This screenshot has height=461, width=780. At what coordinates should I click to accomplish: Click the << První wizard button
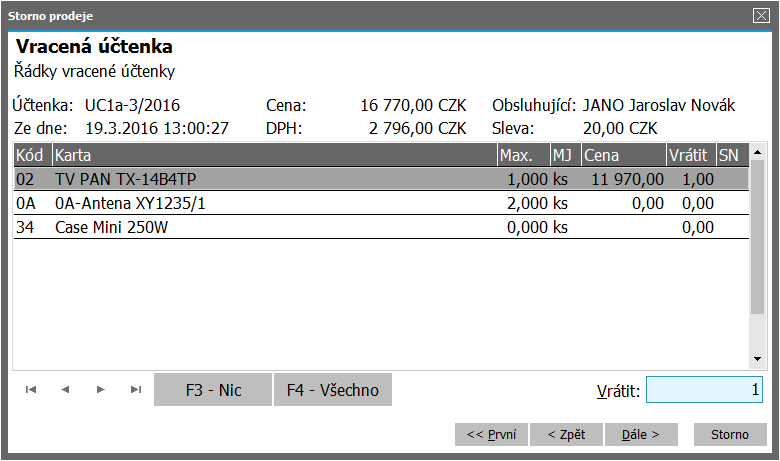coord(491,435)
